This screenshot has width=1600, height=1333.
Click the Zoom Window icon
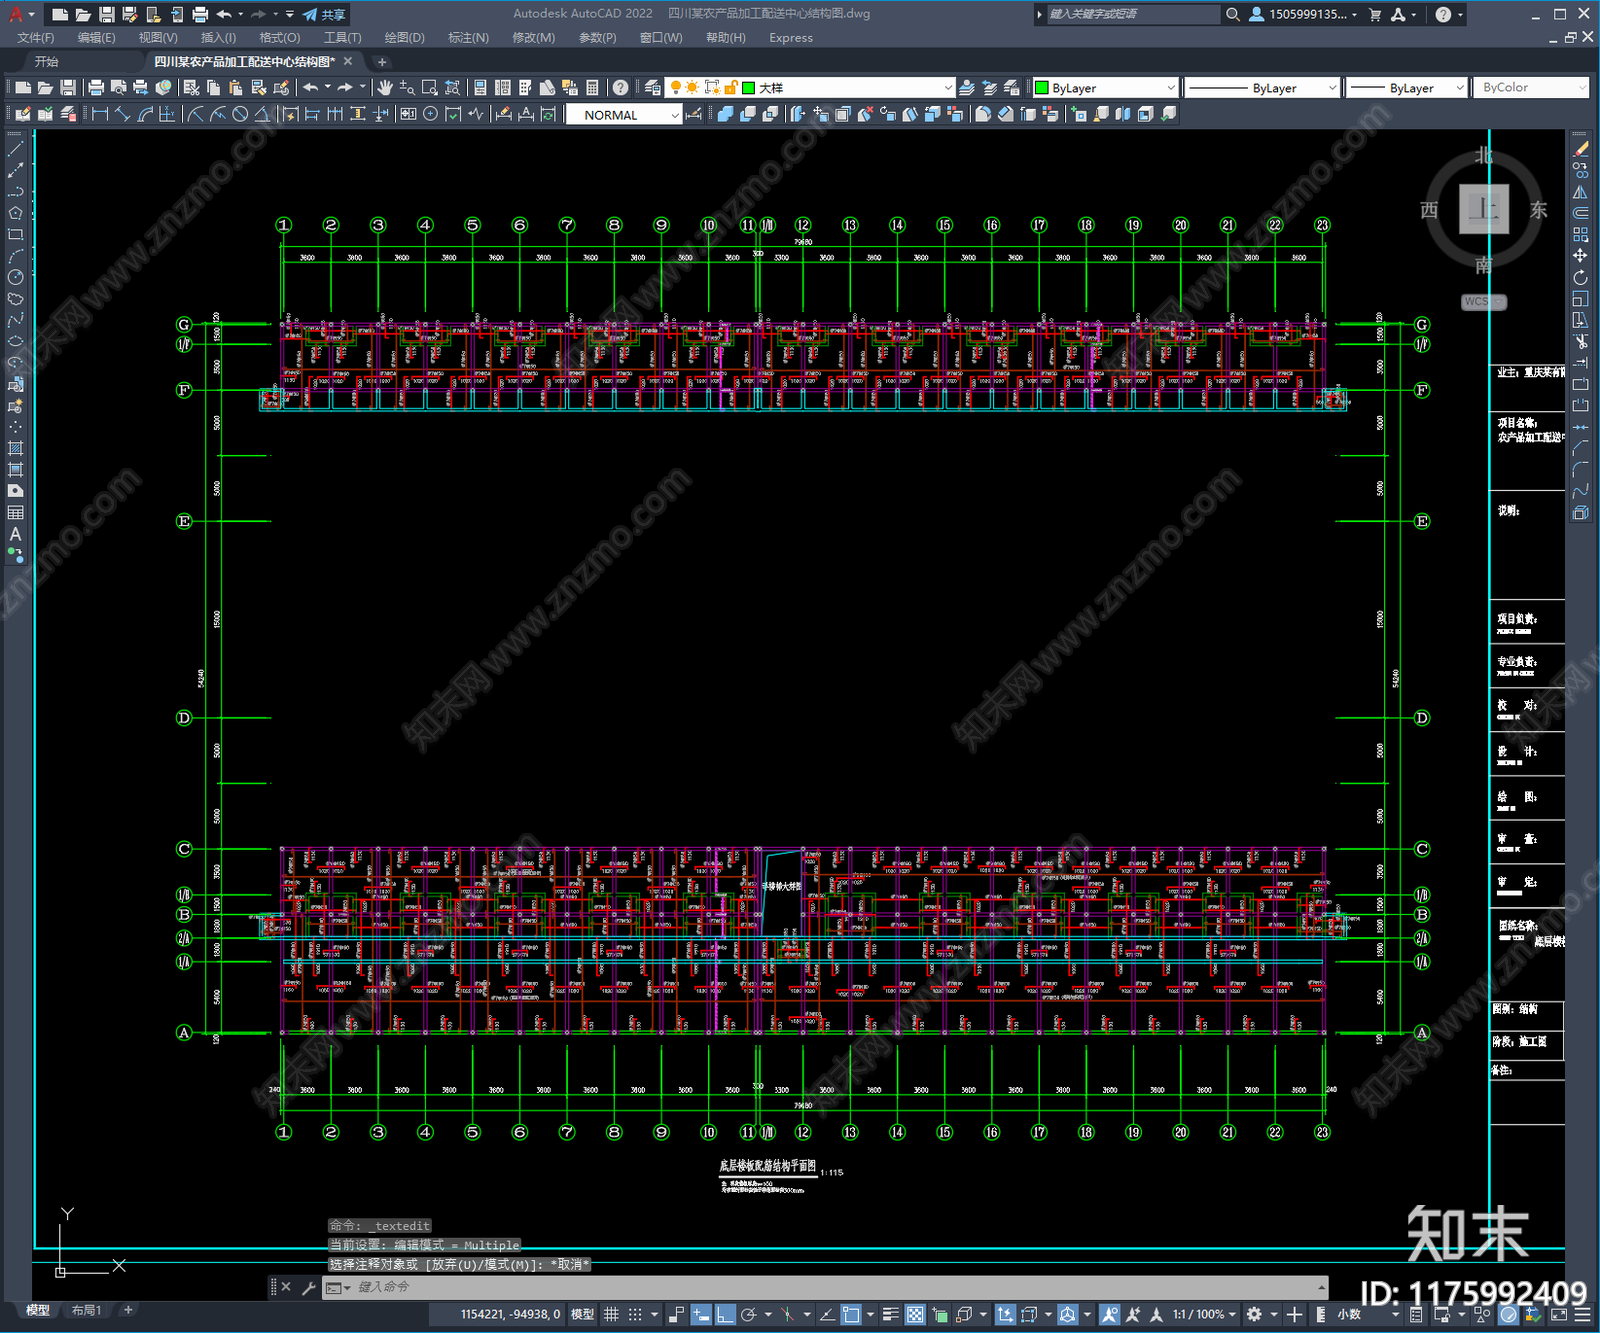430,88
